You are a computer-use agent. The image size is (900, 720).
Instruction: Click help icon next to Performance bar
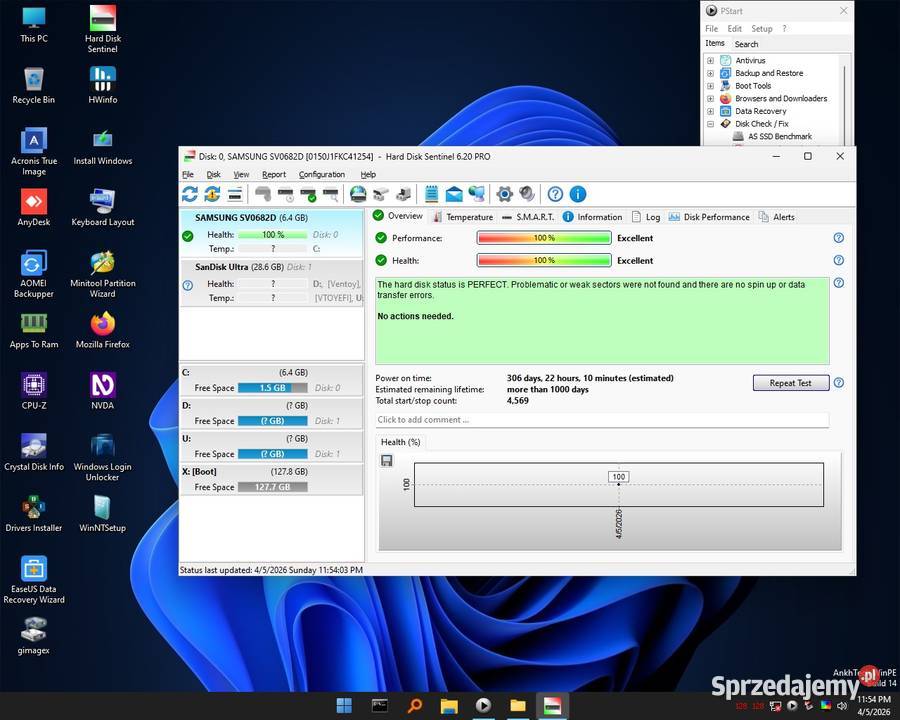838,238
